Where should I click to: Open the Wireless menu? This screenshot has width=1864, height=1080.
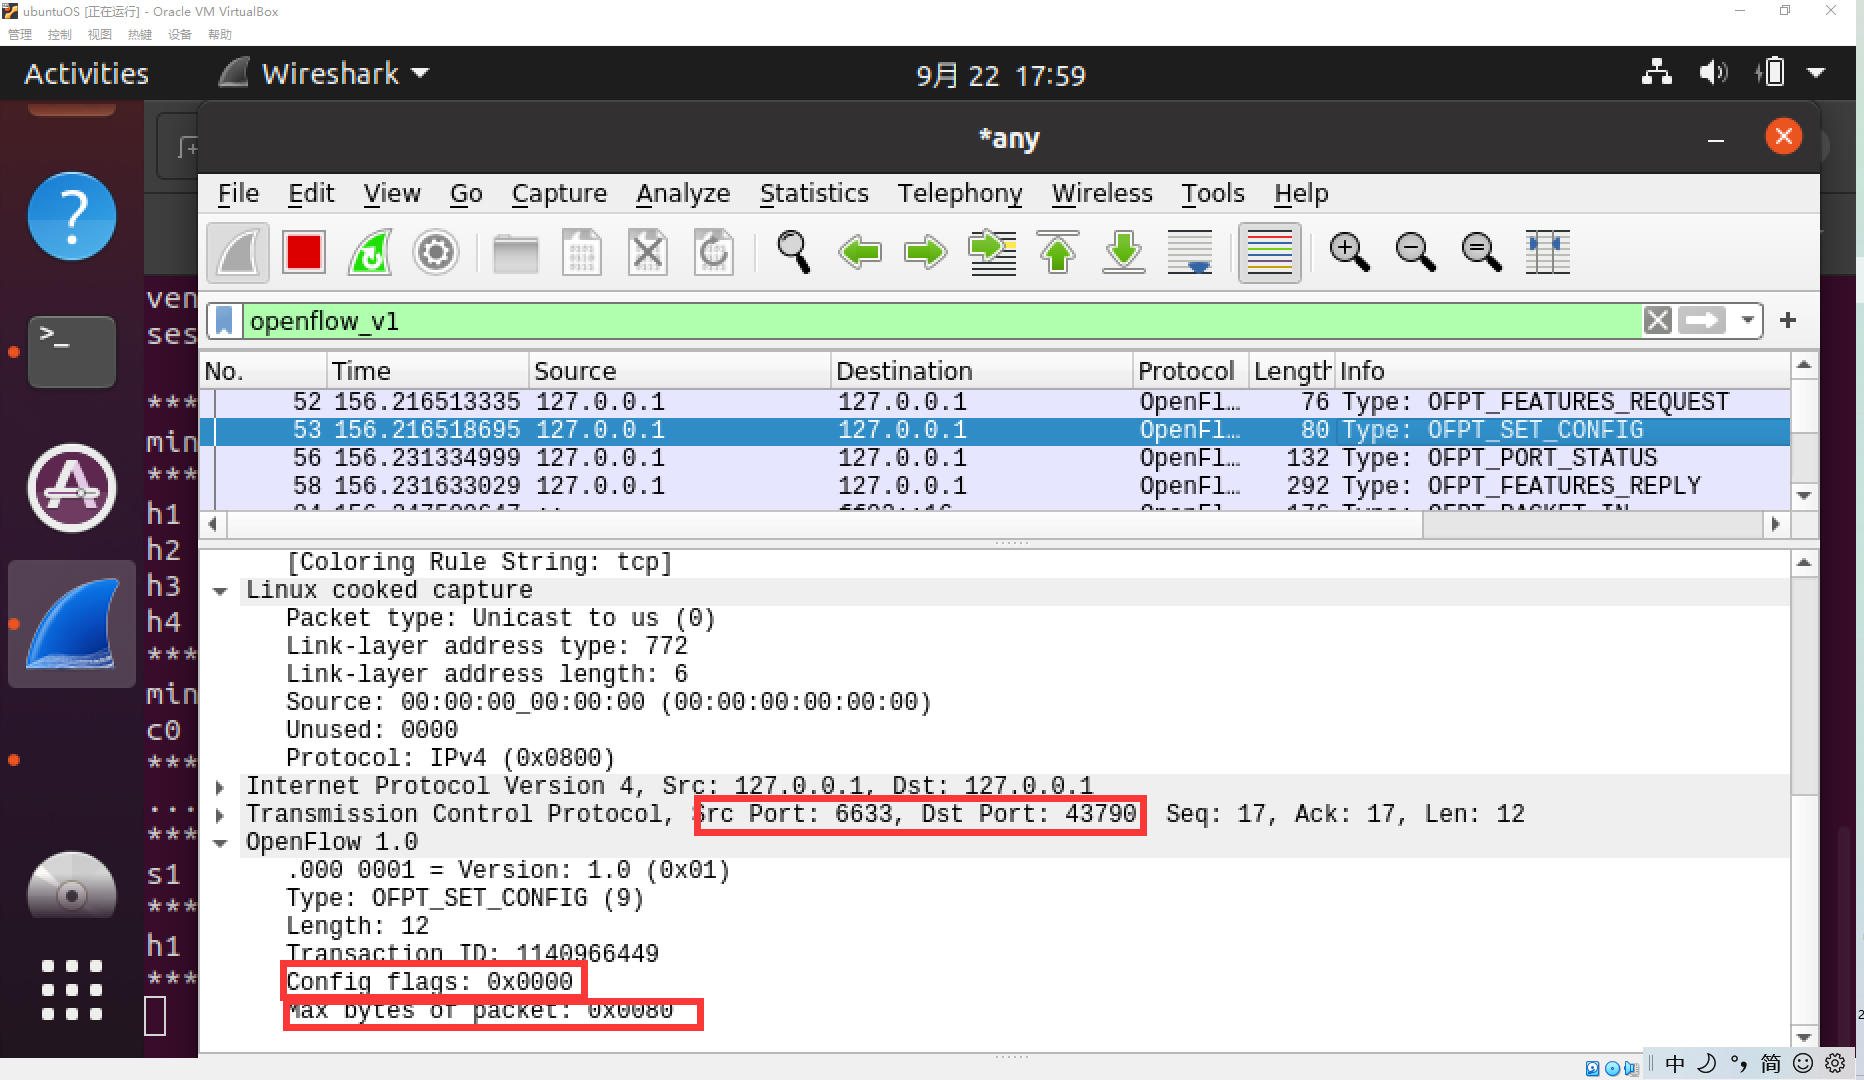(x=1102, y=193)
